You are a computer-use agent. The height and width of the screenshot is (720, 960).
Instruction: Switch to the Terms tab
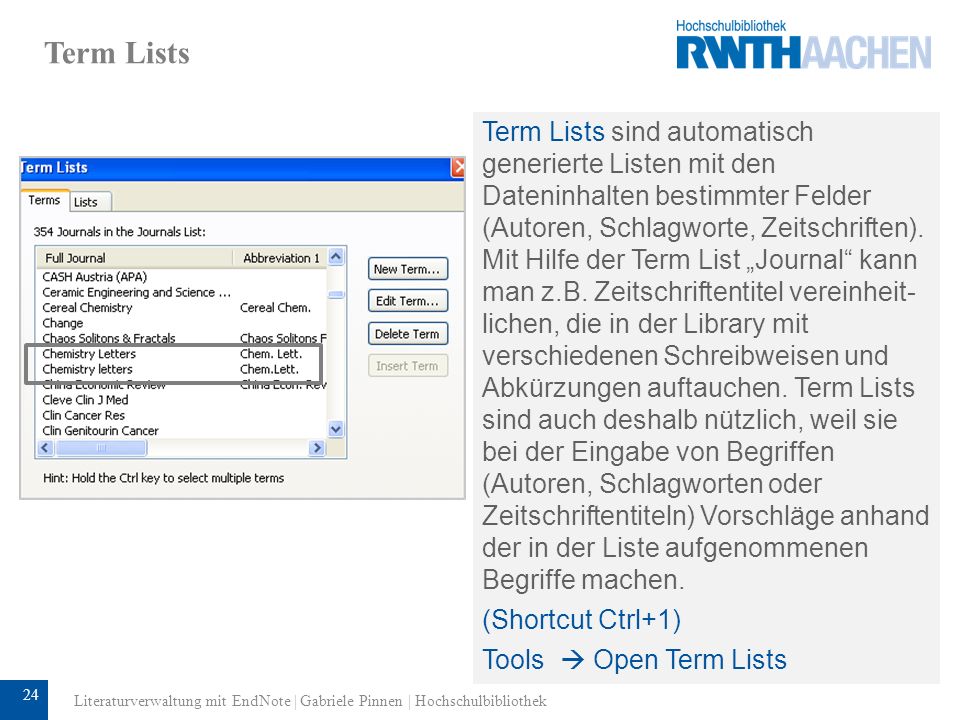44,200
